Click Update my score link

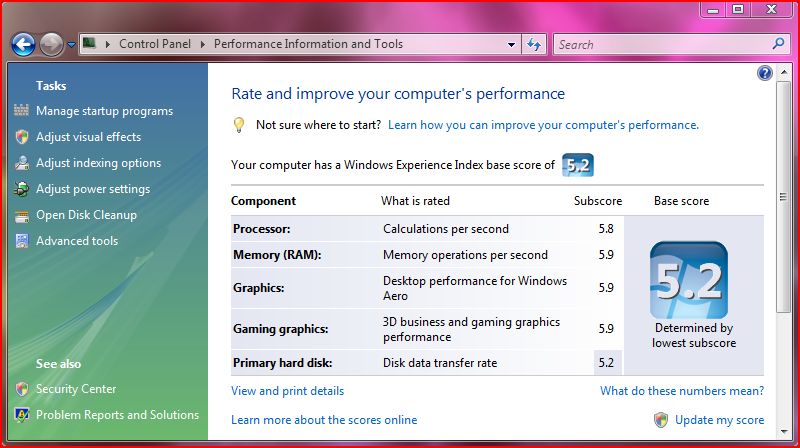coord(719,420)
